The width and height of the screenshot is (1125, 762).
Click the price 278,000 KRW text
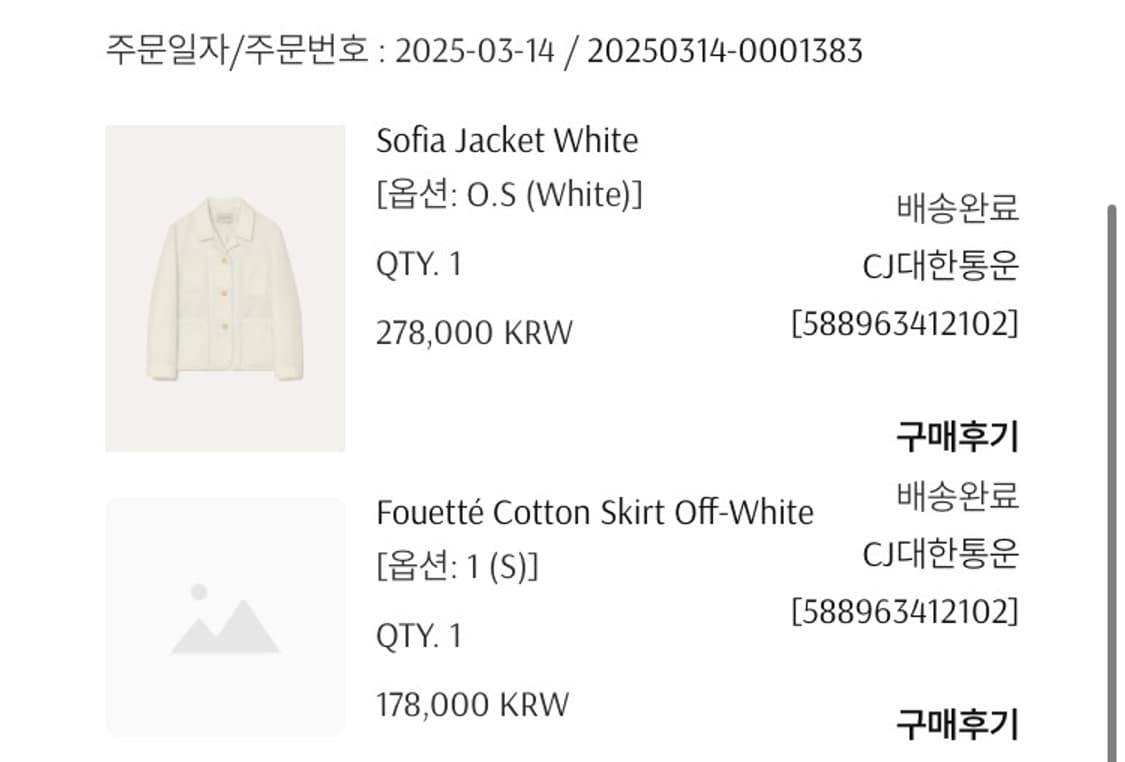coord(474,331)
